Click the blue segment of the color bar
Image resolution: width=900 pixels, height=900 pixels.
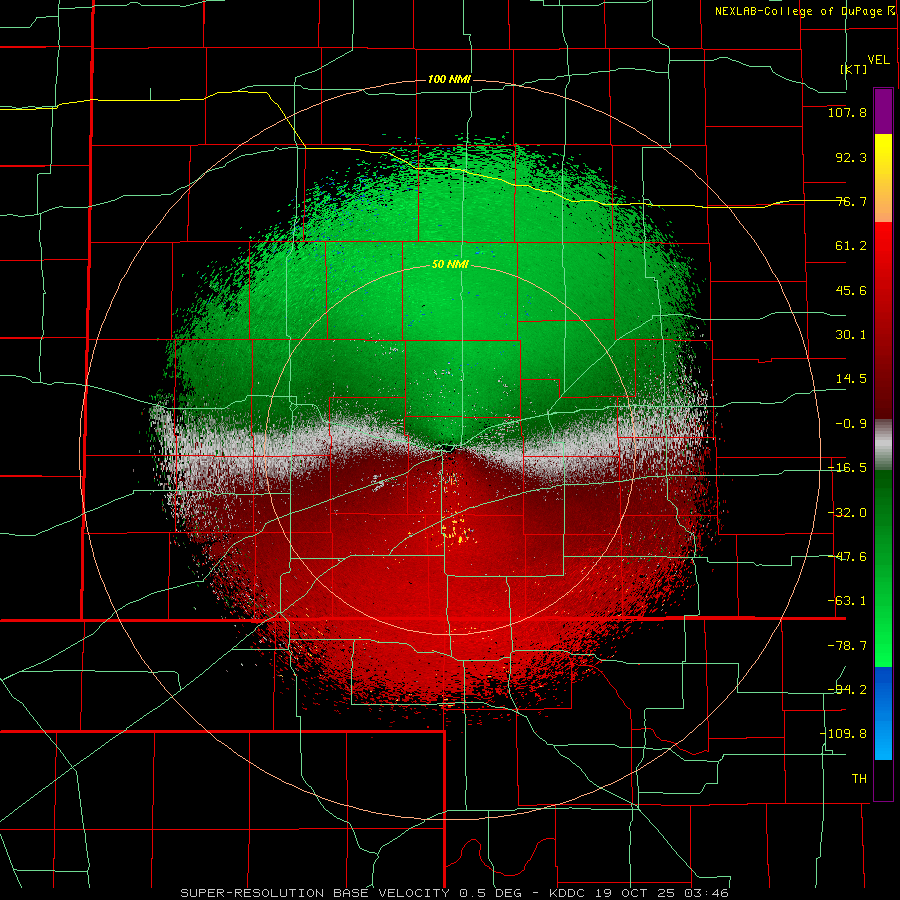point(883,713)
